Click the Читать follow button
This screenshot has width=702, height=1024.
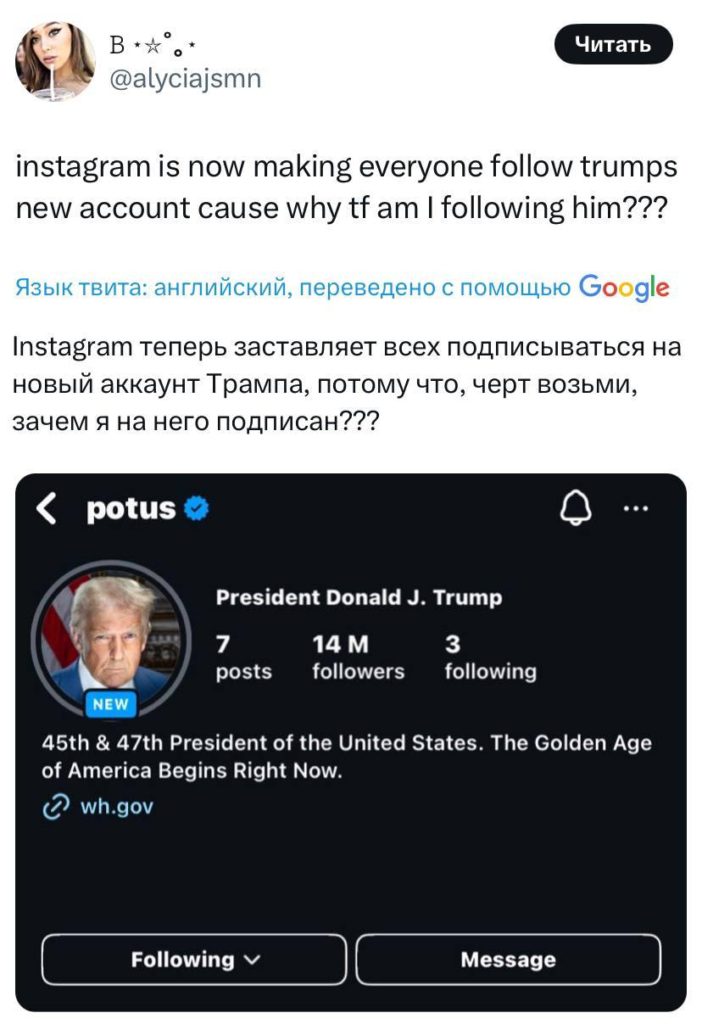tap(614, 44)
